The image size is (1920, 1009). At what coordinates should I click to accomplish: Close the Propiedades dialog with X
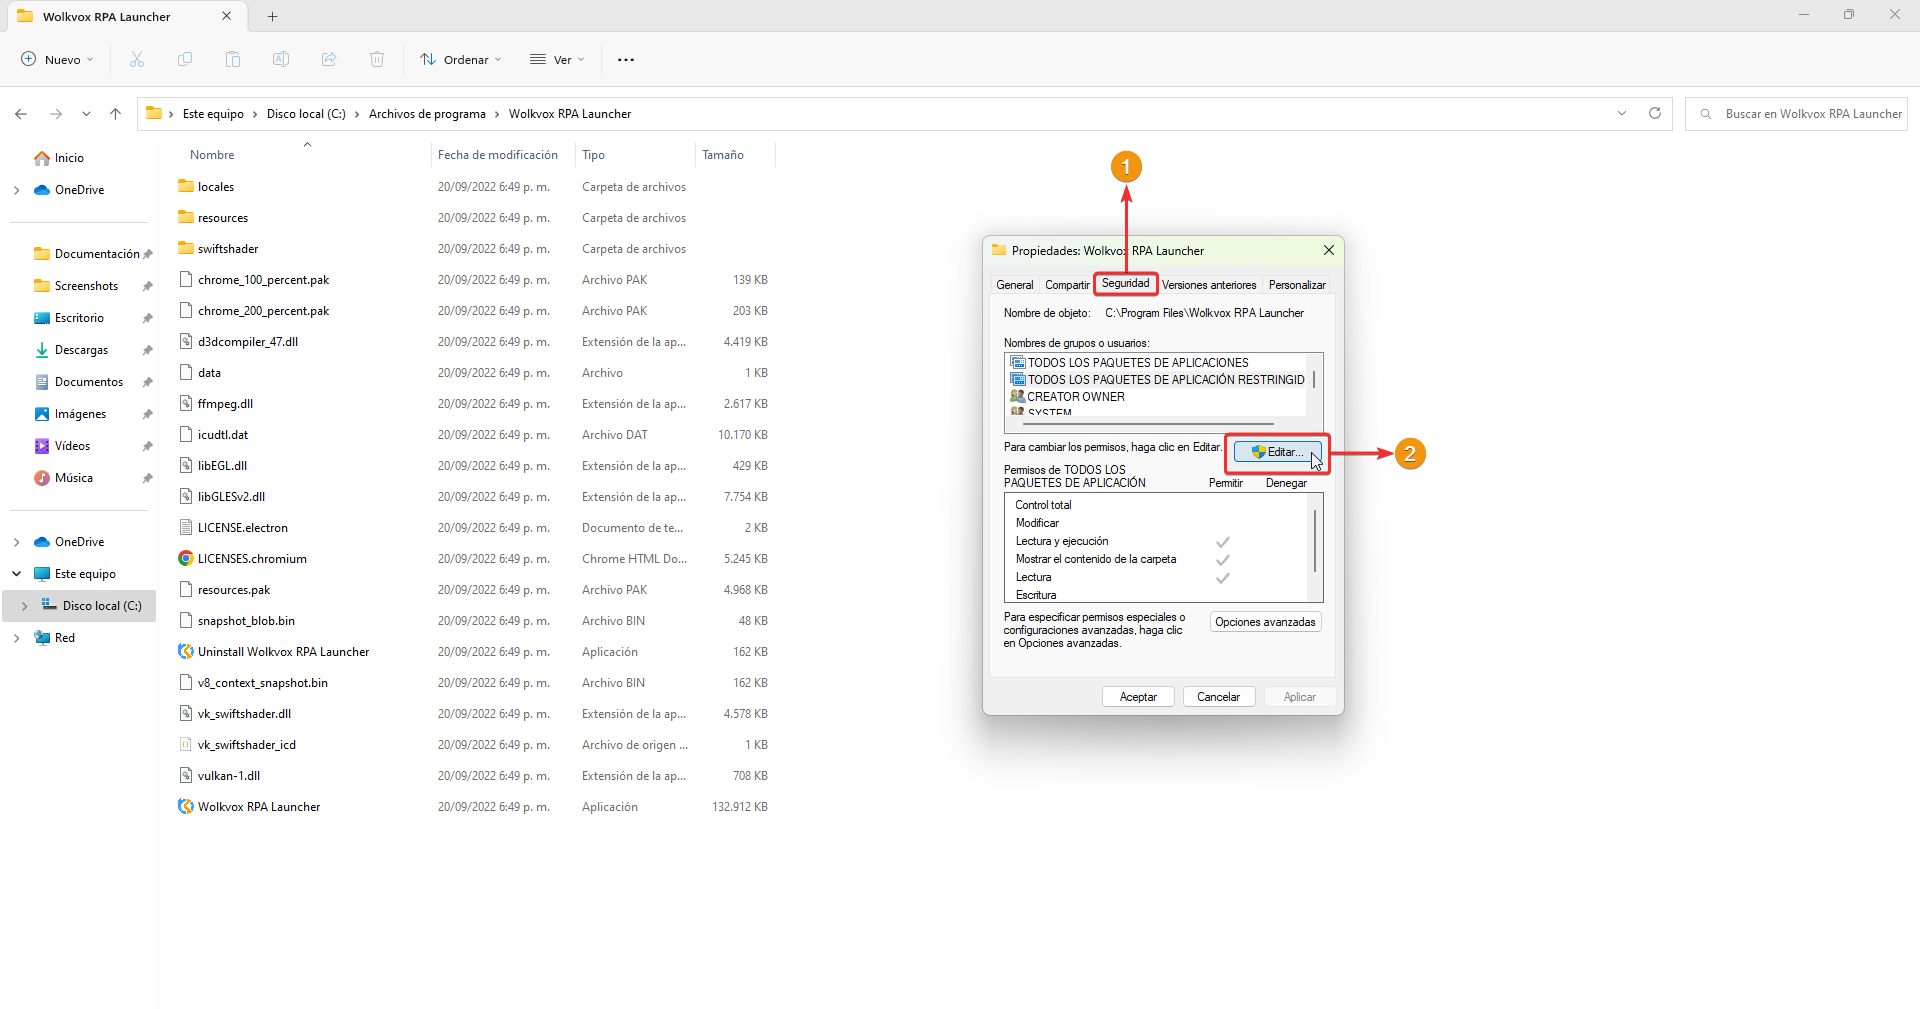(1329, 250)
